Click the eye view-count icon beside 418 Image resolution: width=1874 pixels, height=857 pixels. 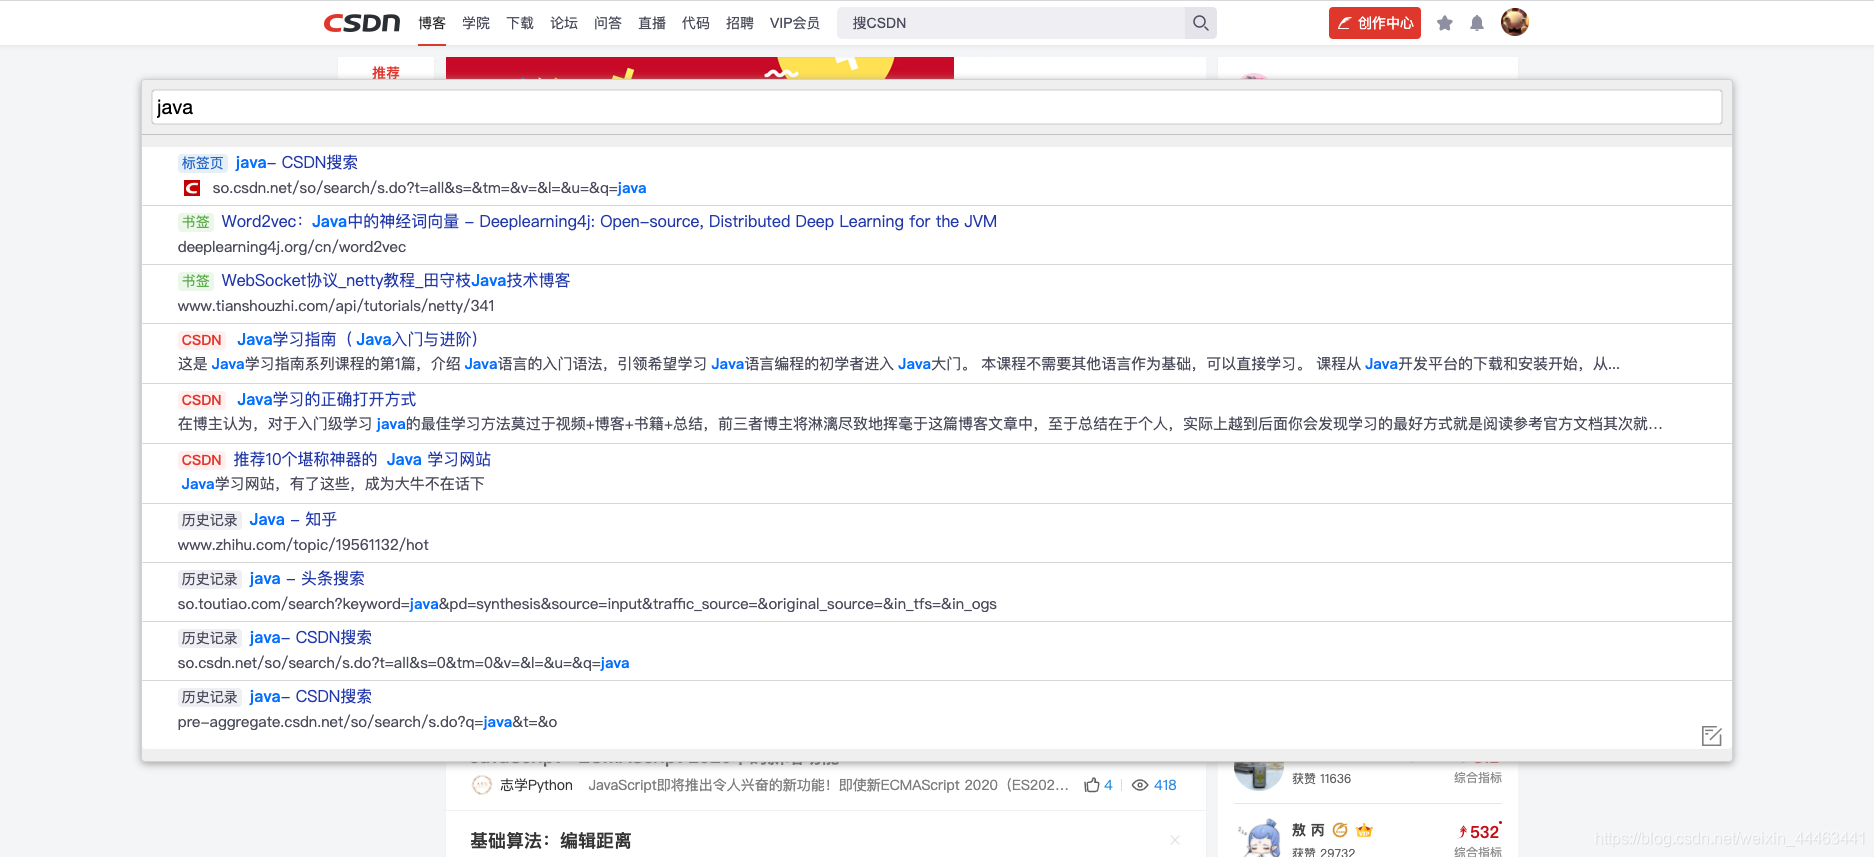tap(1140, 785)
